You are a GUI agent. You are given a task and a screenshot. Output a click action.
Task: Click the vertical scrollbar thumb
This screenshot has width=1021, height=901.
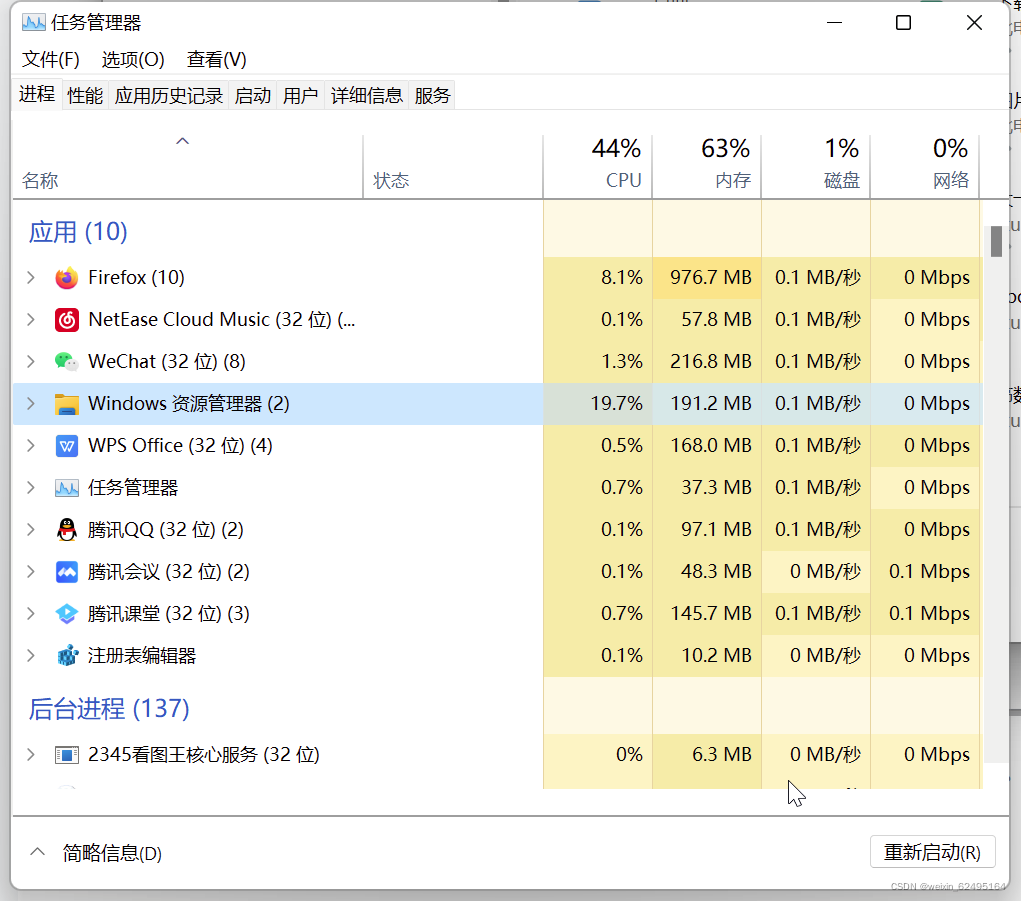(996, 242)
